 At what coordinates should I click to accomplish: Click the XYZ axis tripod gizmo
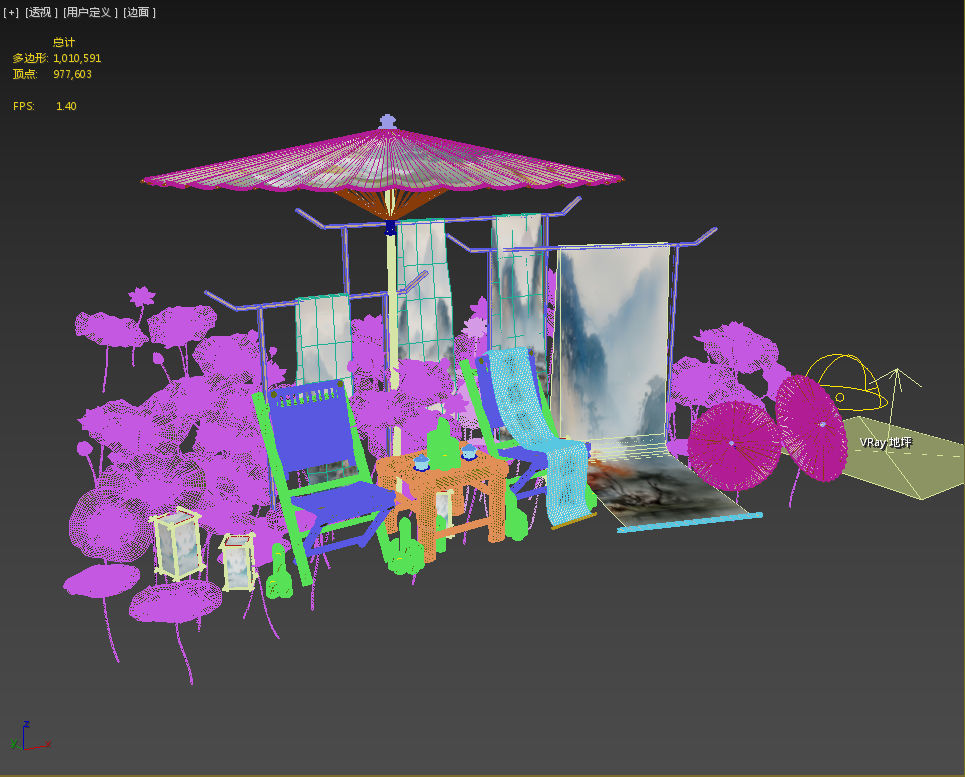(x=28, y=736)
